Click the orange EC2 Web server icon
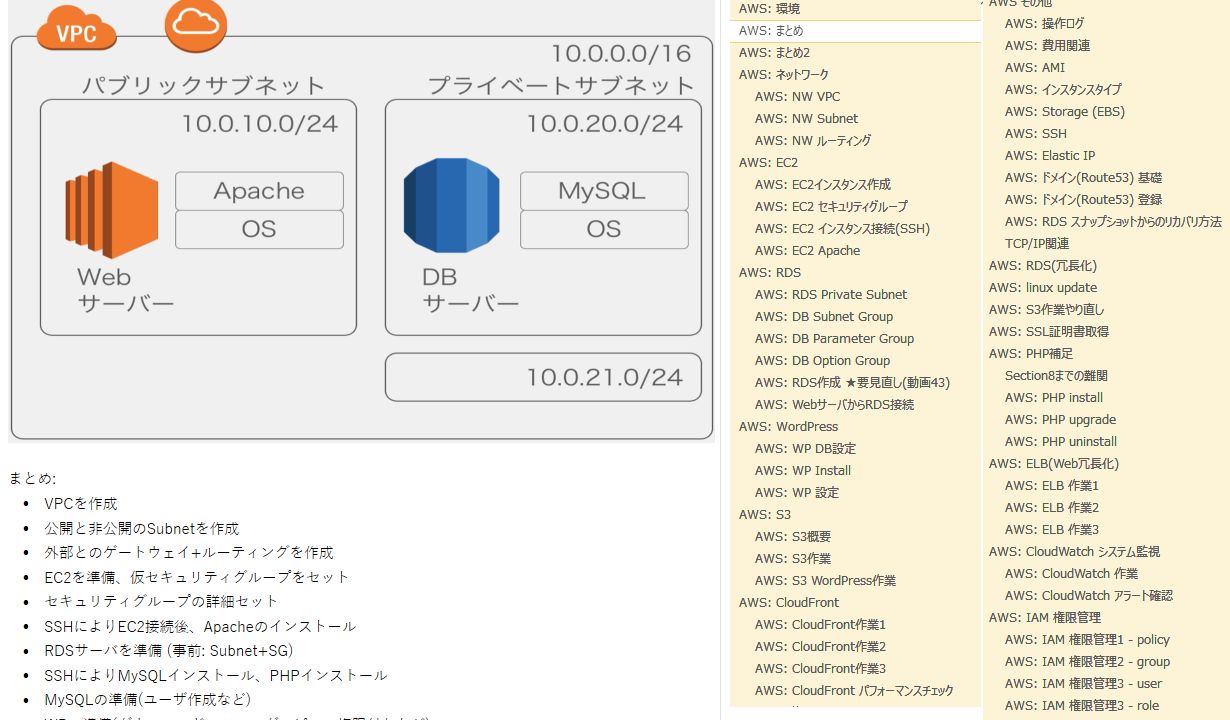1230x720 pixels. pyautogui.click(x=112, y=210)
